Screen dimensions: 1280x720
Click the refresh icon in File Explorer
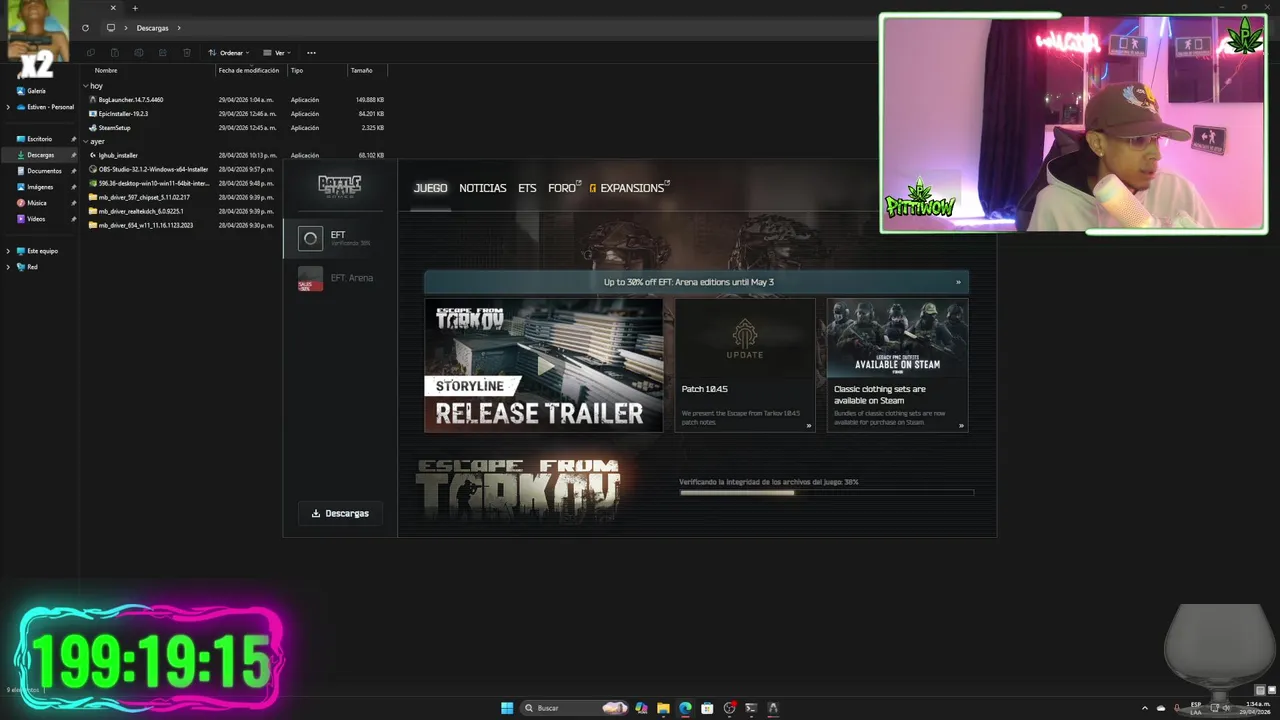point(85,28)
